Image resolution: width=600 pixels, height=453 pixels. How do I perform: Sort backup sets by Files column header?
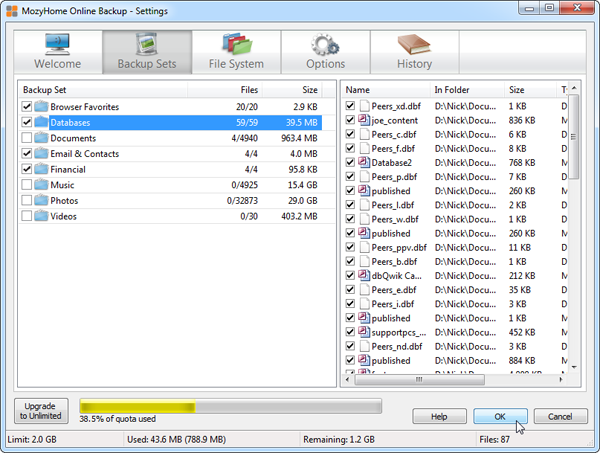225,90
